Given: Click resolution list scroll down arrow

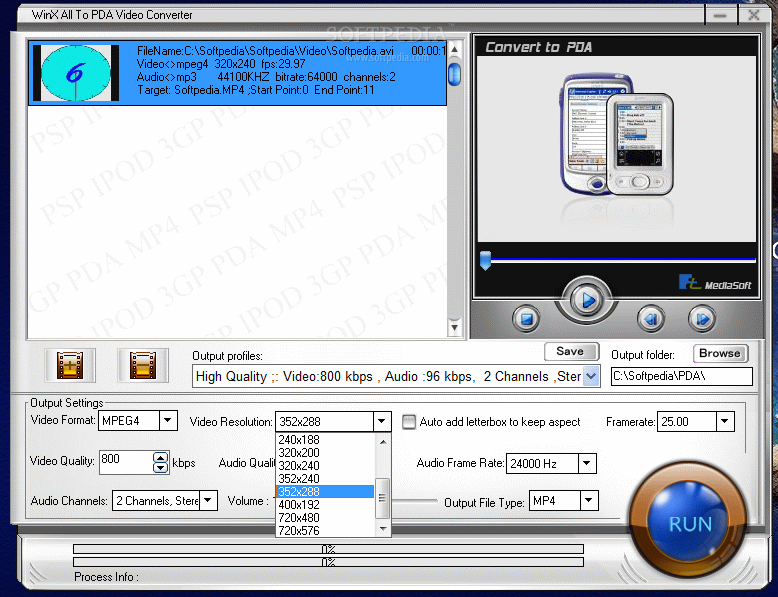Looking at the screenshot, I should point(383,529).
